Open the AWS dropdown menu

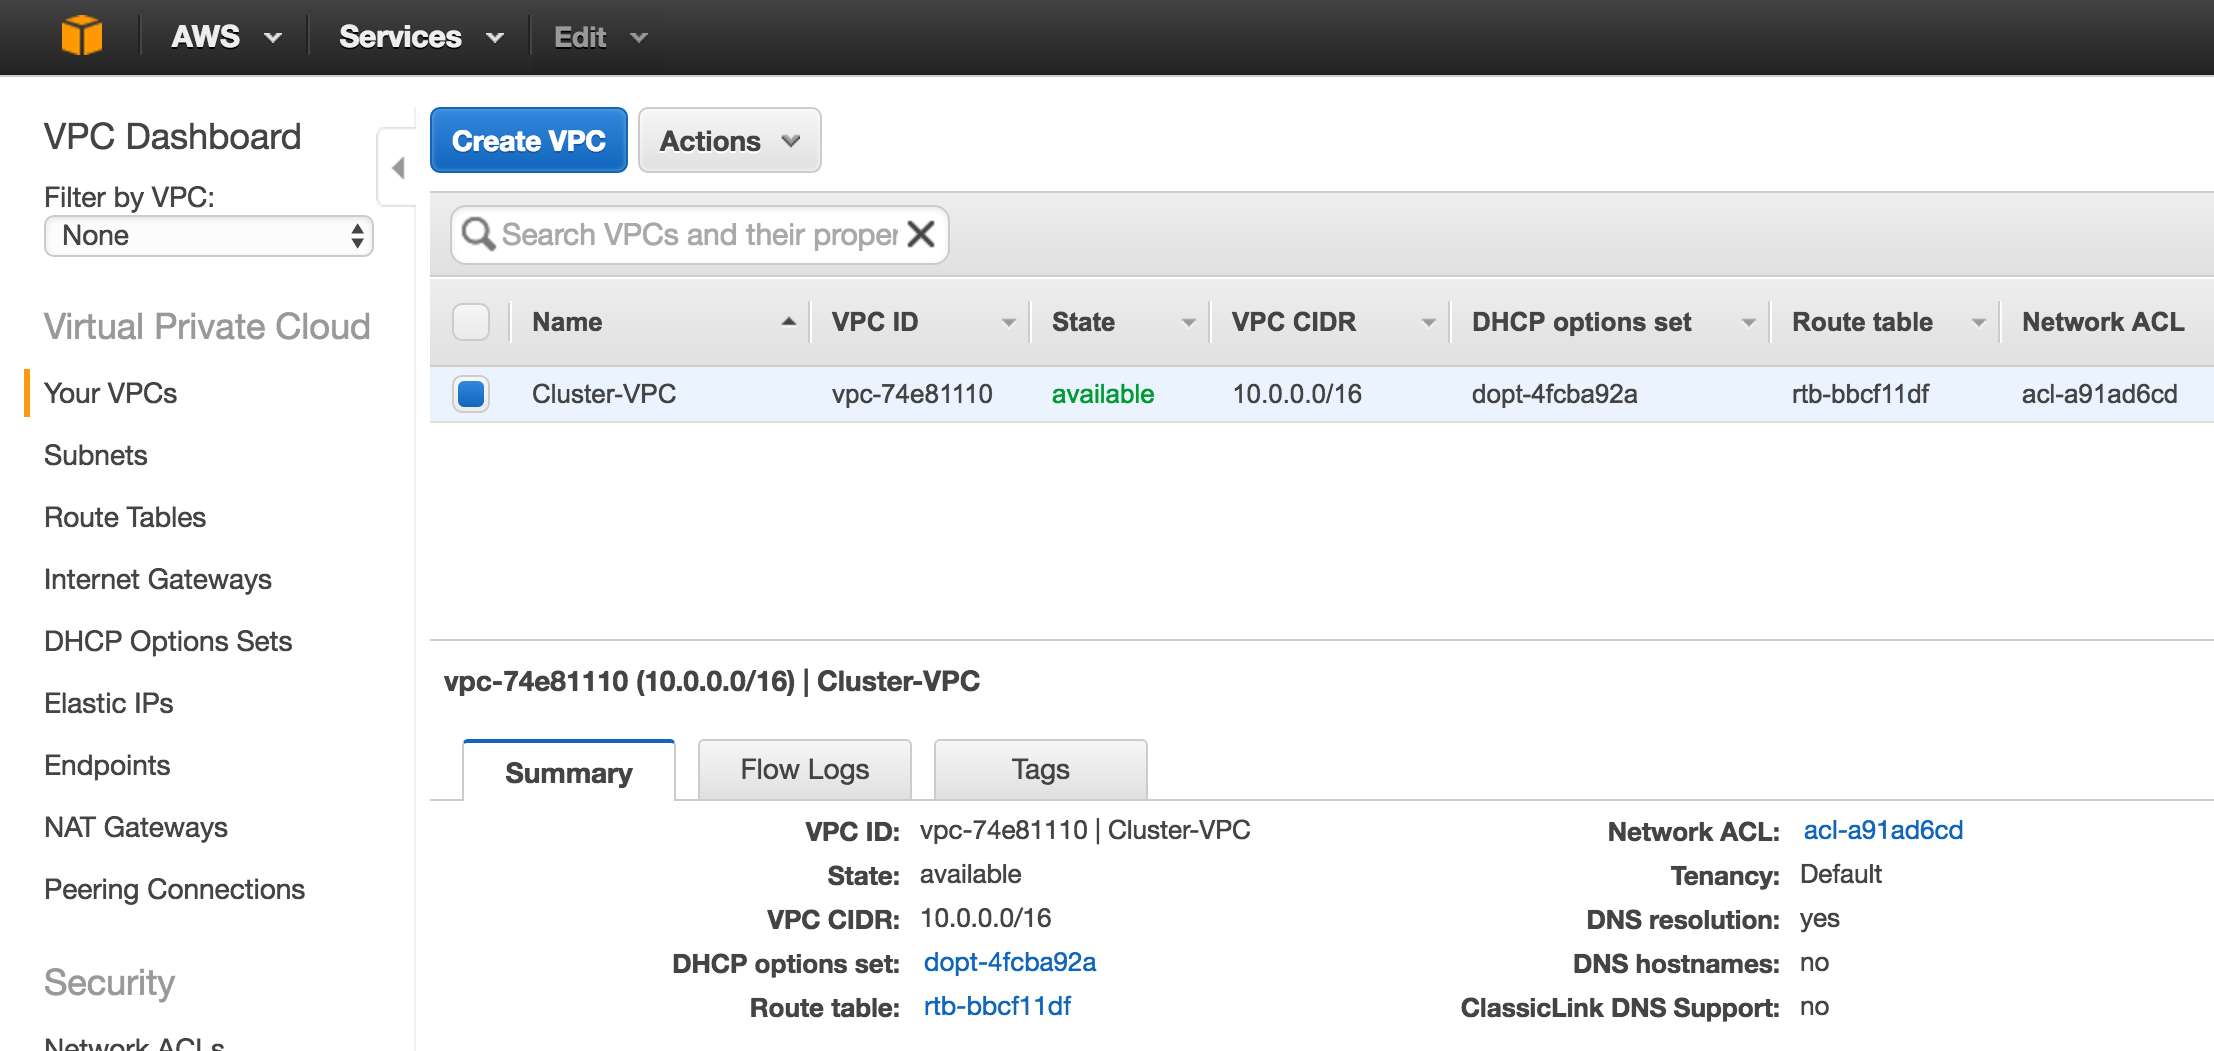tap(226, 37)
